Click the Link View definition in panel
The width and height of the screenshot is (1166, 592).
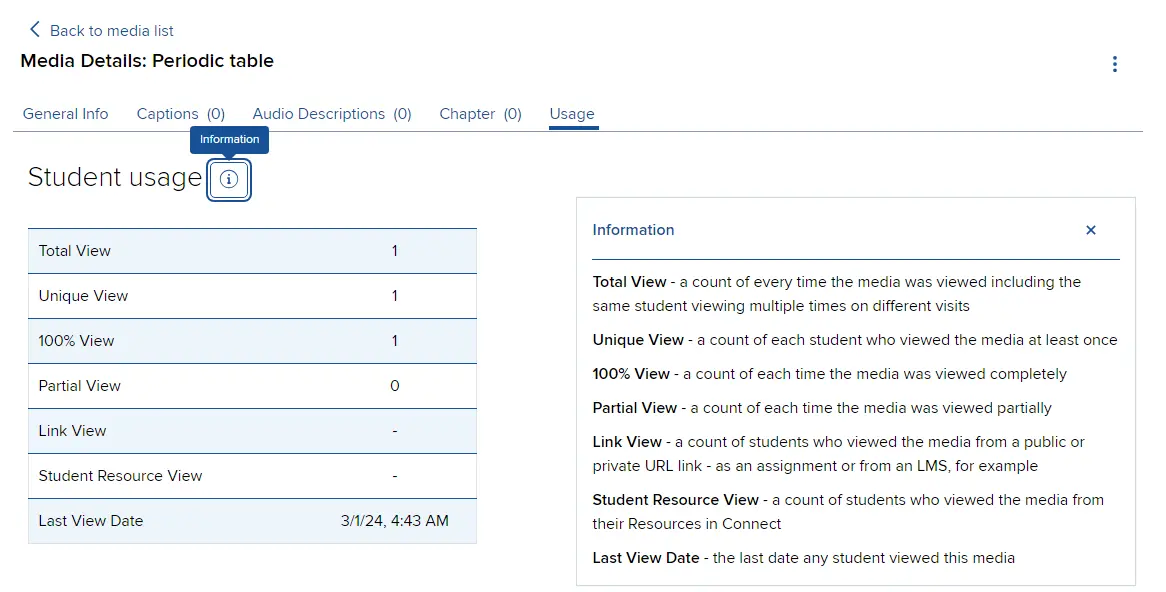839,454
